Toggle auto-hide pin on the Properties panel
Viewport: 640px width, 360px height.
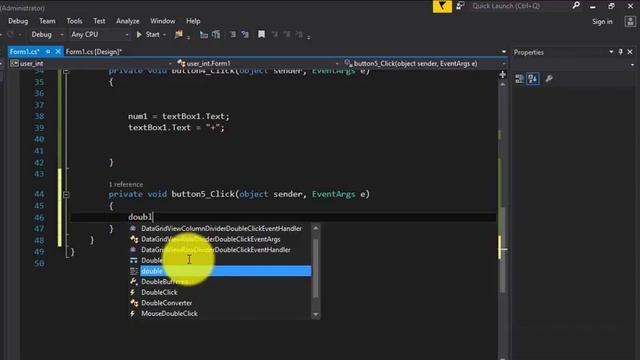(x=620, y=52)
